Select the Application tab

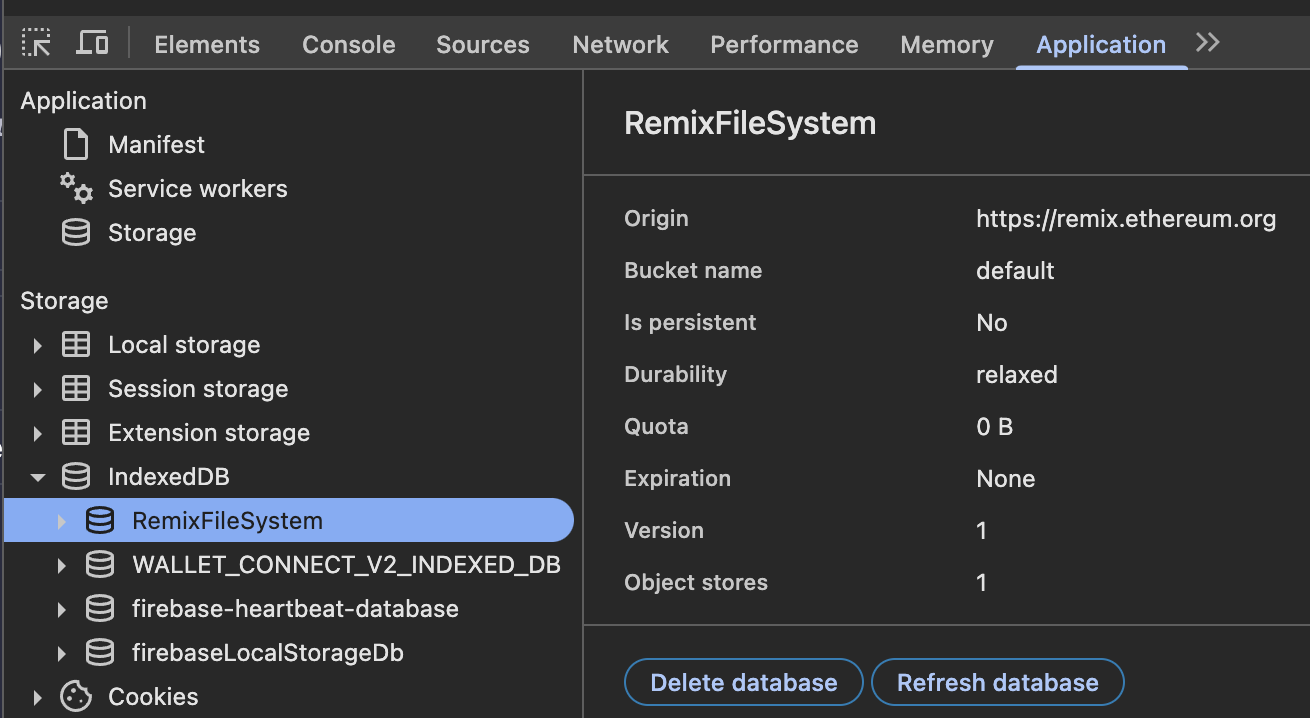point(1101,45)
